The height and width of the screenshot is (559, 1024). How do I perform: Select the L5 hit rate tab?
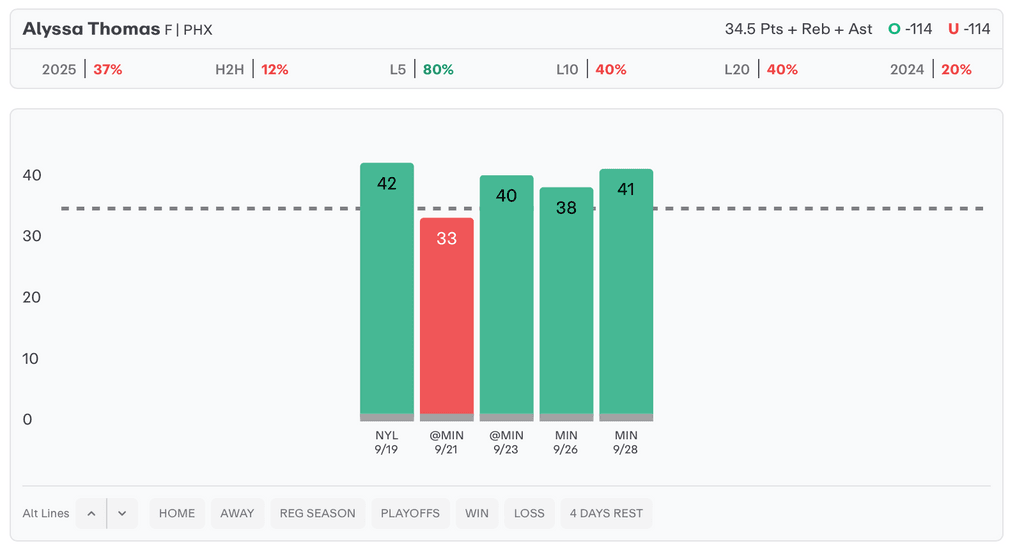(421, 70)
